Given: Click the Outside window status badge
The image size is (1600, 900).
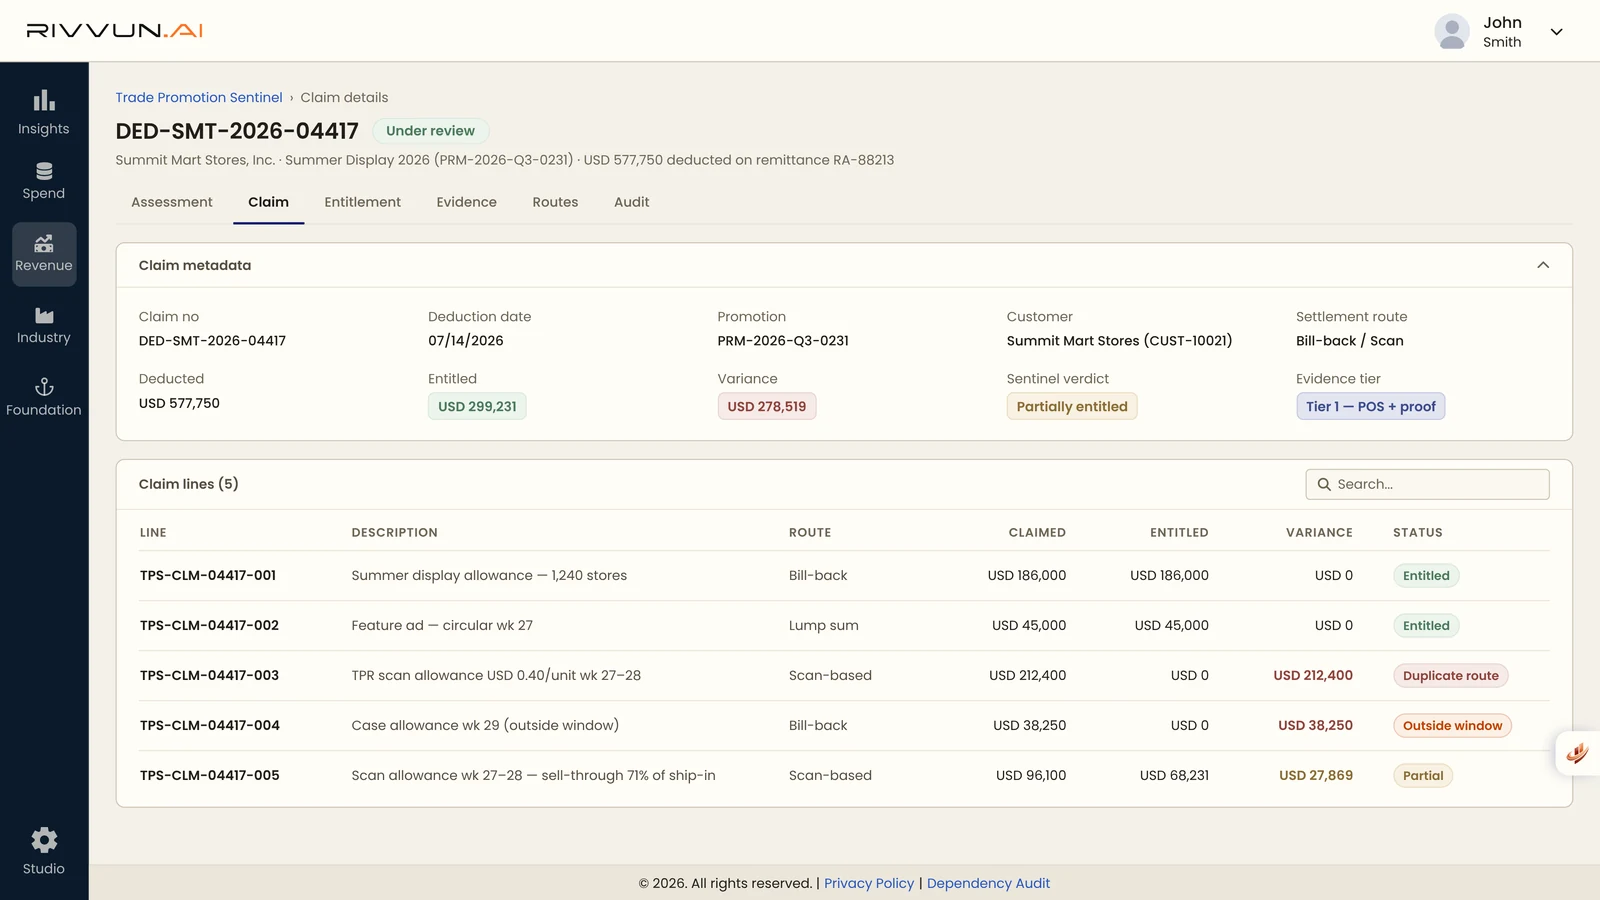Looking at the screenshot, I should 1452,725.
